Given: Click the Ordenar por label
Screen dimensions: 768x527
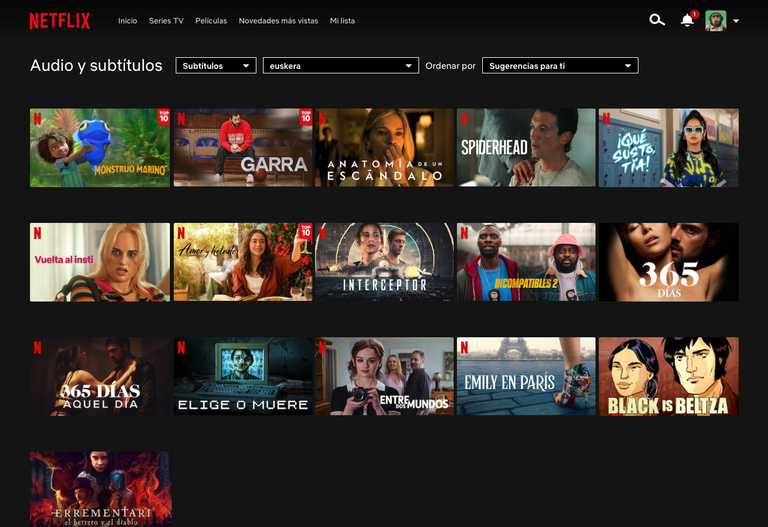Looking at the screenshot, I should 450,66.
